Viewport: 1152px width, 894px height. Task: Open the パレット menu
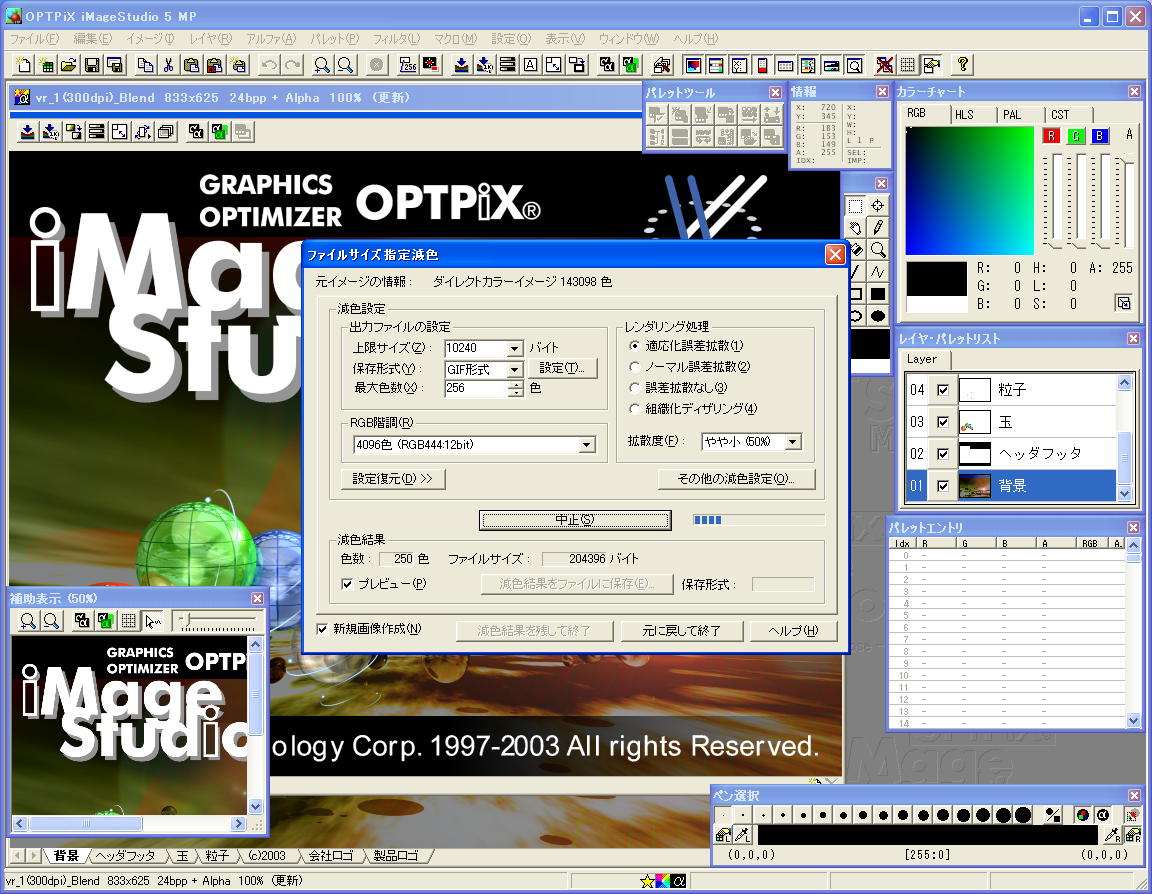pyautogui.click(x=334, y=39)
